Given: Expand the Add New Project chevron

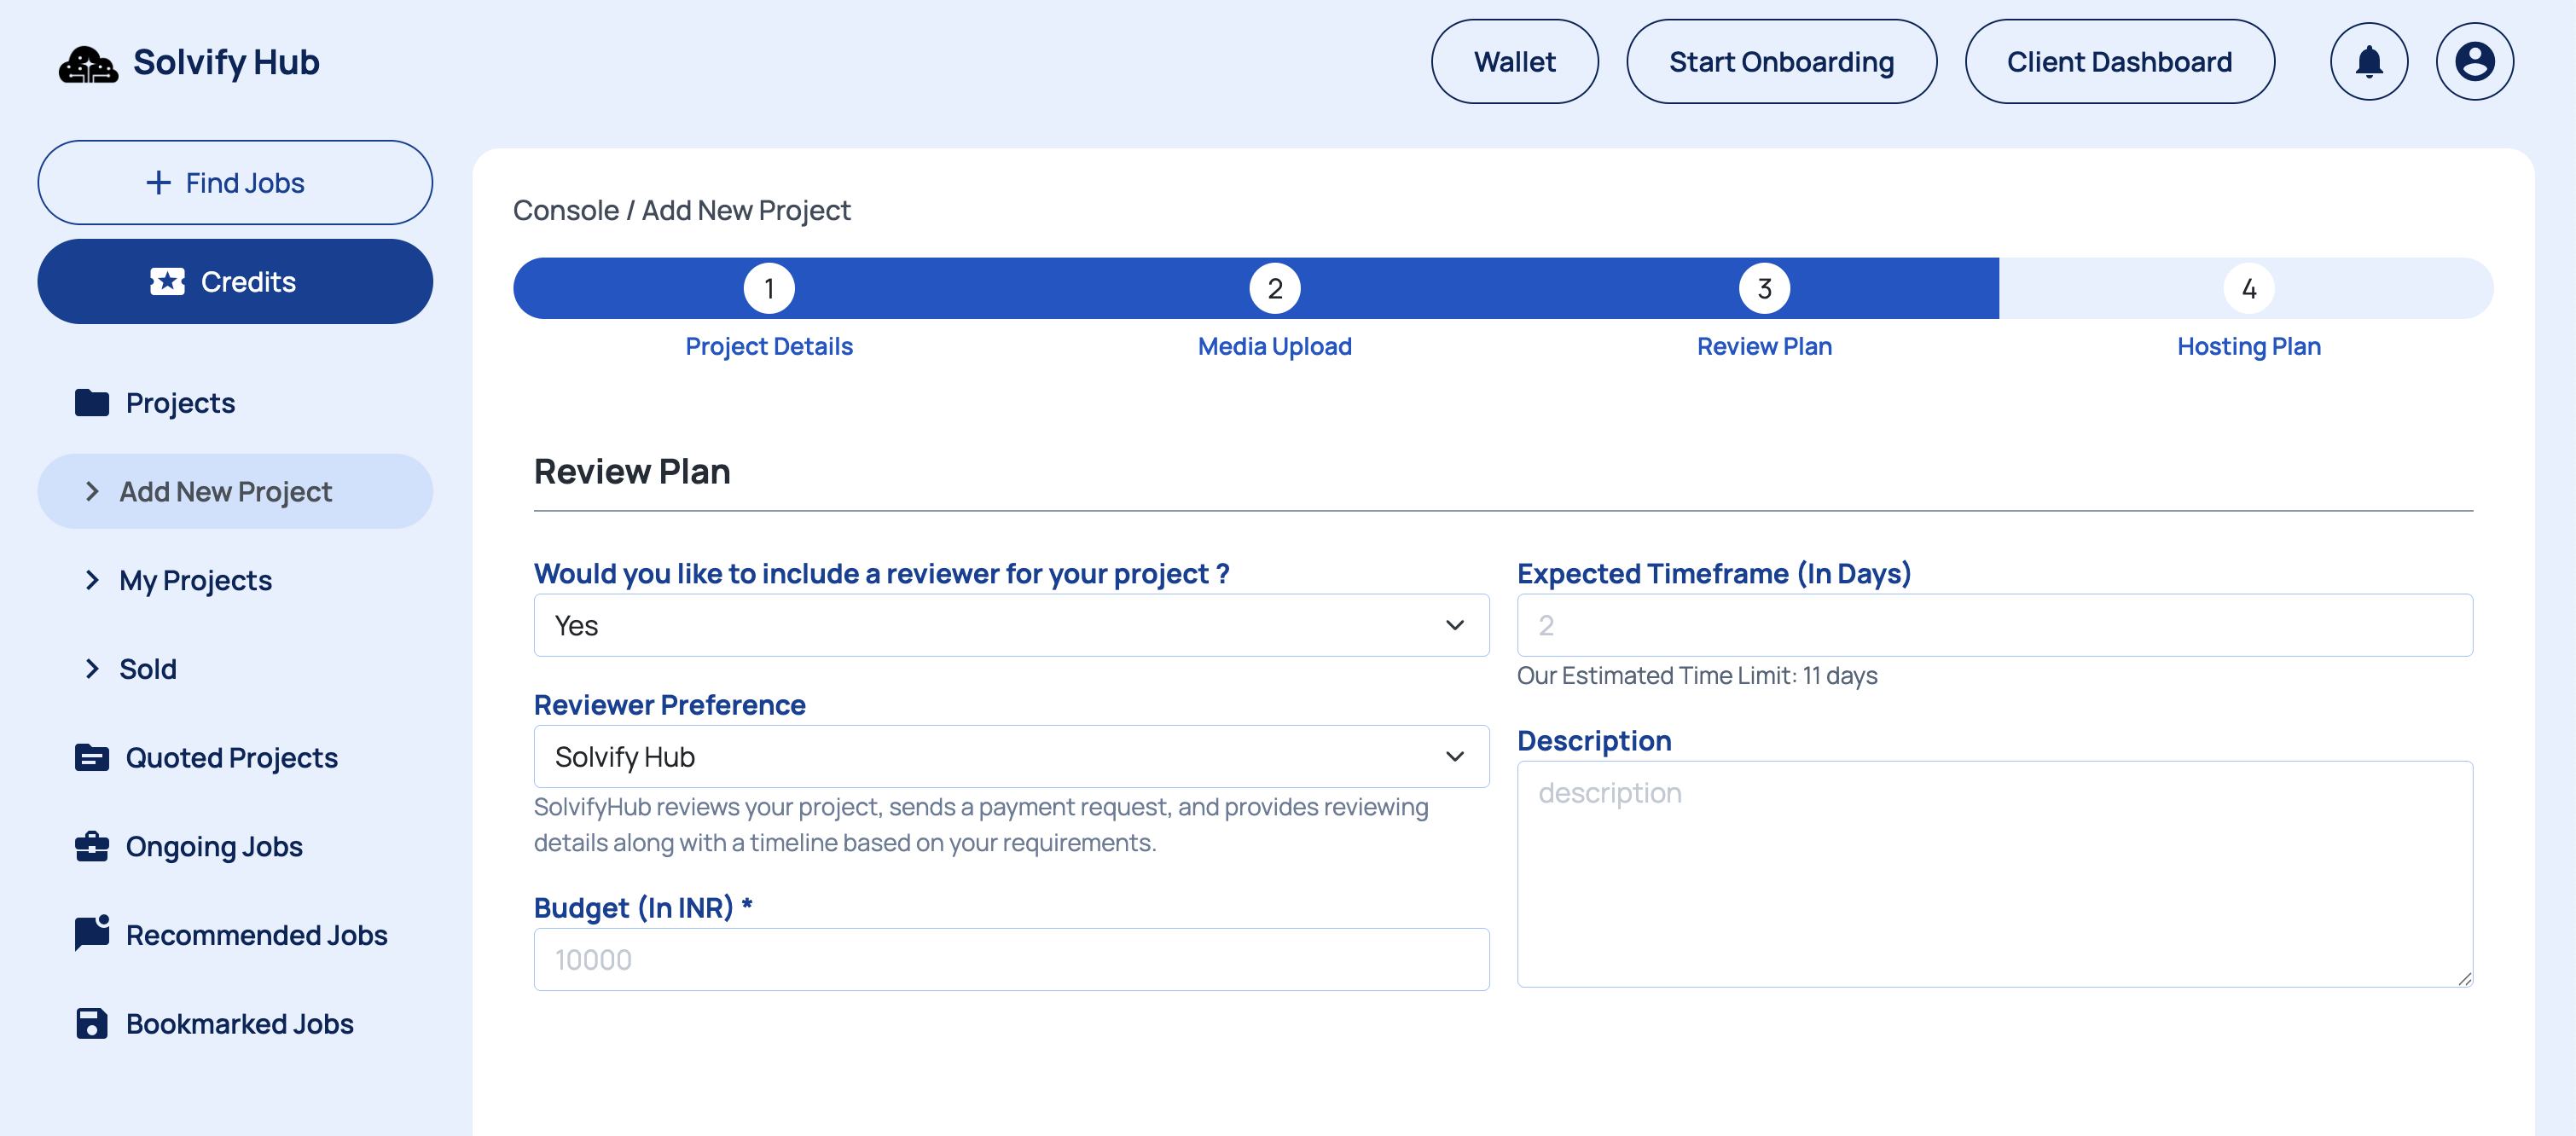Looking at the screenshot, I should click(x=92, y=492).
